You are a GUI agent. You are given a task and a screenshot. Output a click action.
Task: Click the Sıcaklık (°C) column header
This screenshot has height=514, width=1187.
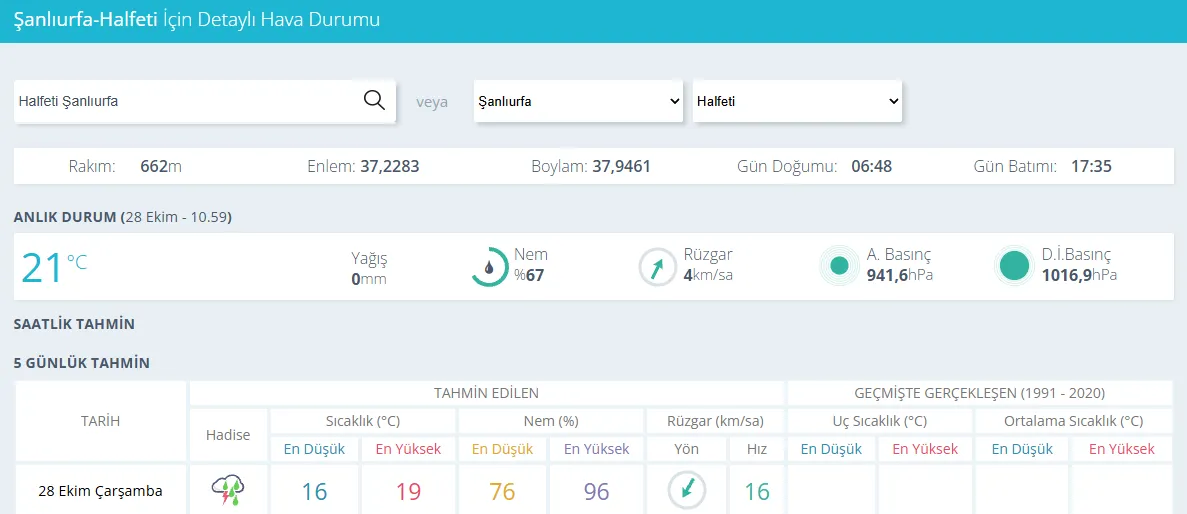363,421
